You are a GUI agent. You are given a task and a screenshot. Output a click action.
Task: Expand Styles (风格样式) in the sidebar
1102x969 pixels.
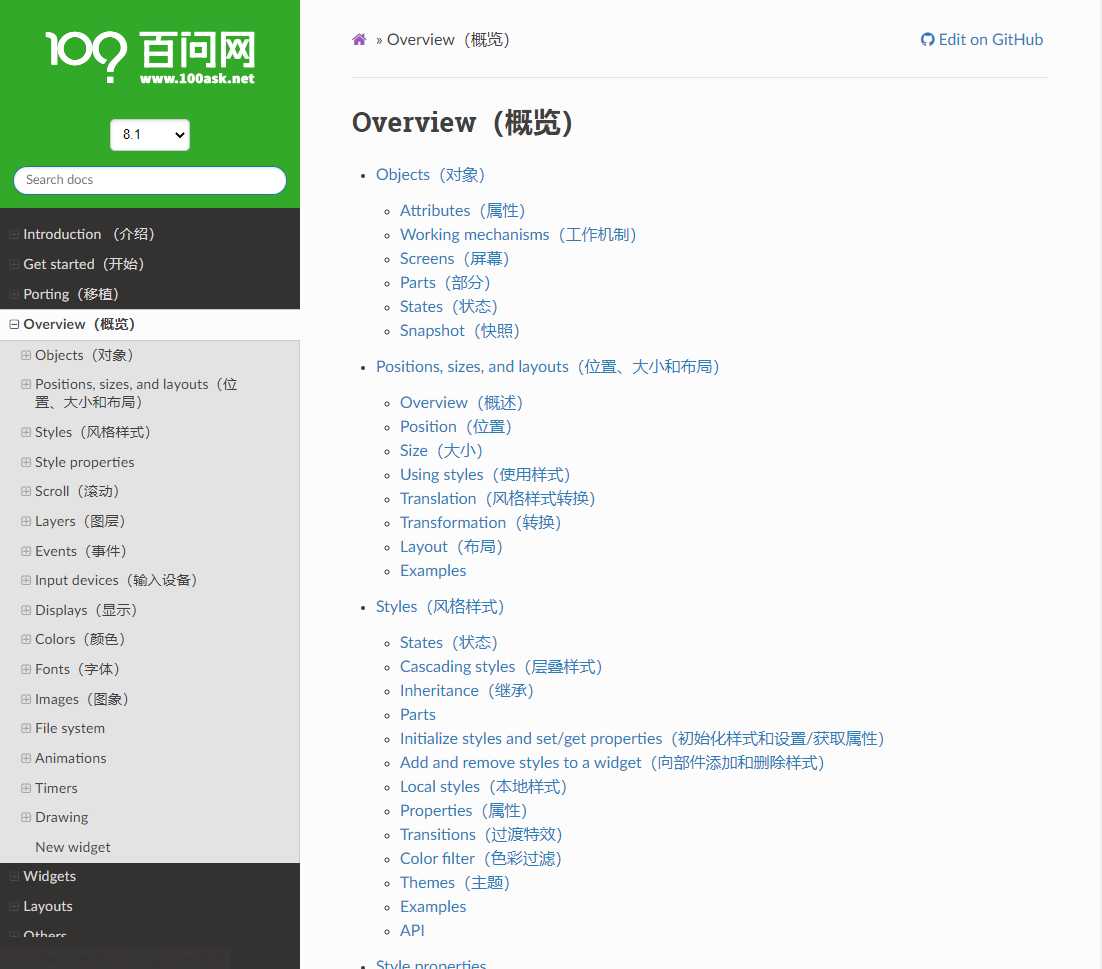[26, 432]
